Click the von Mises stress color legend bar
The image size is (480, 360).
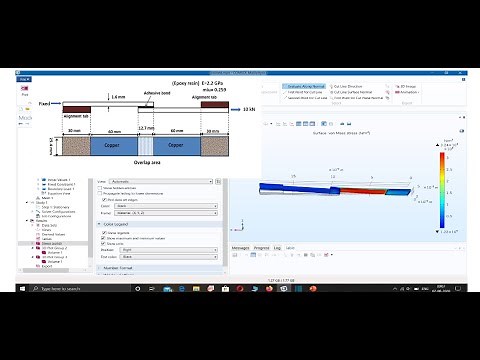(442, 190)
